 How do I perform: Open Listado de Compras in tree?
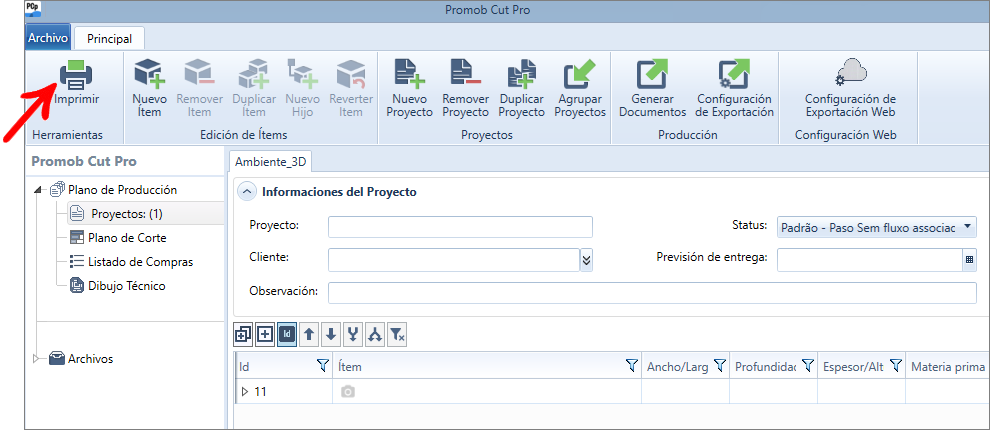click(x=140, y=262)
